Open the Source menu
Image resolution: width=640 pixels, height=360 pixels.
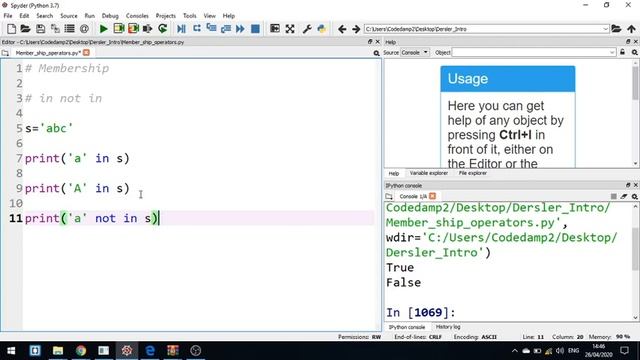click(69, 16)
